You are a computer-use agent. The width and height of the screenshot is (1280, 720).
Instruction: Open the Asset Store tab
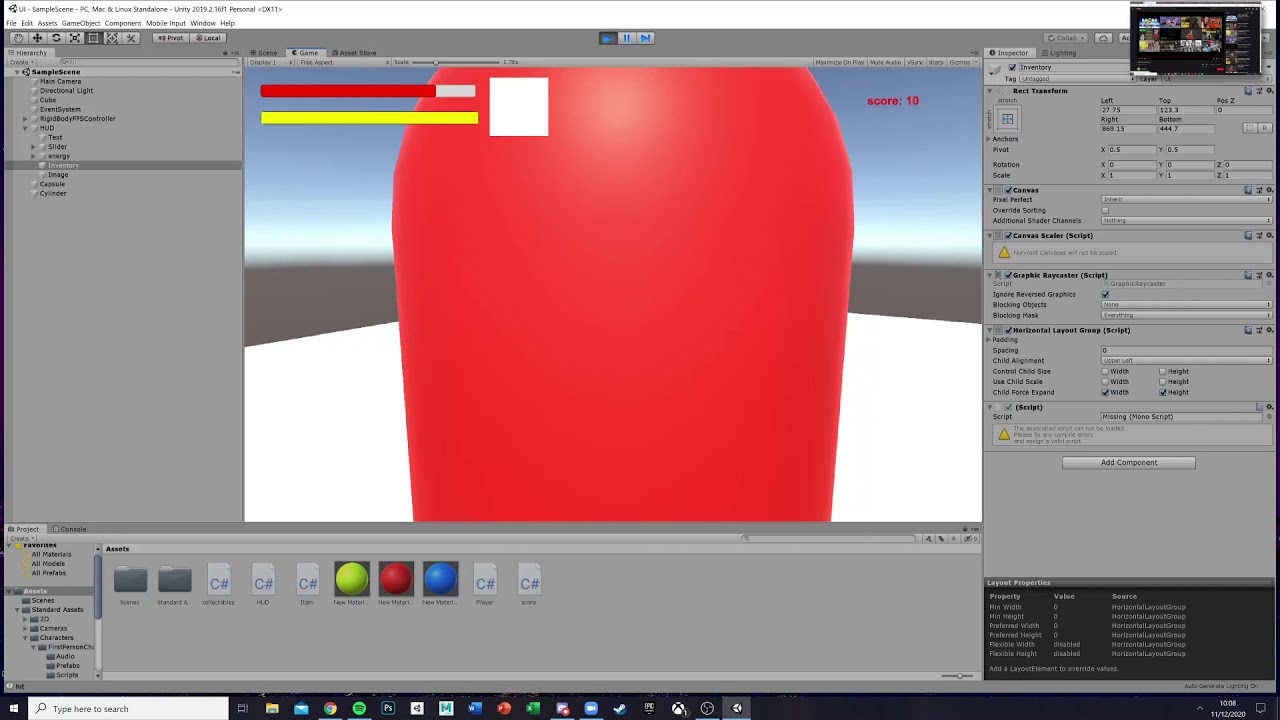355,53
